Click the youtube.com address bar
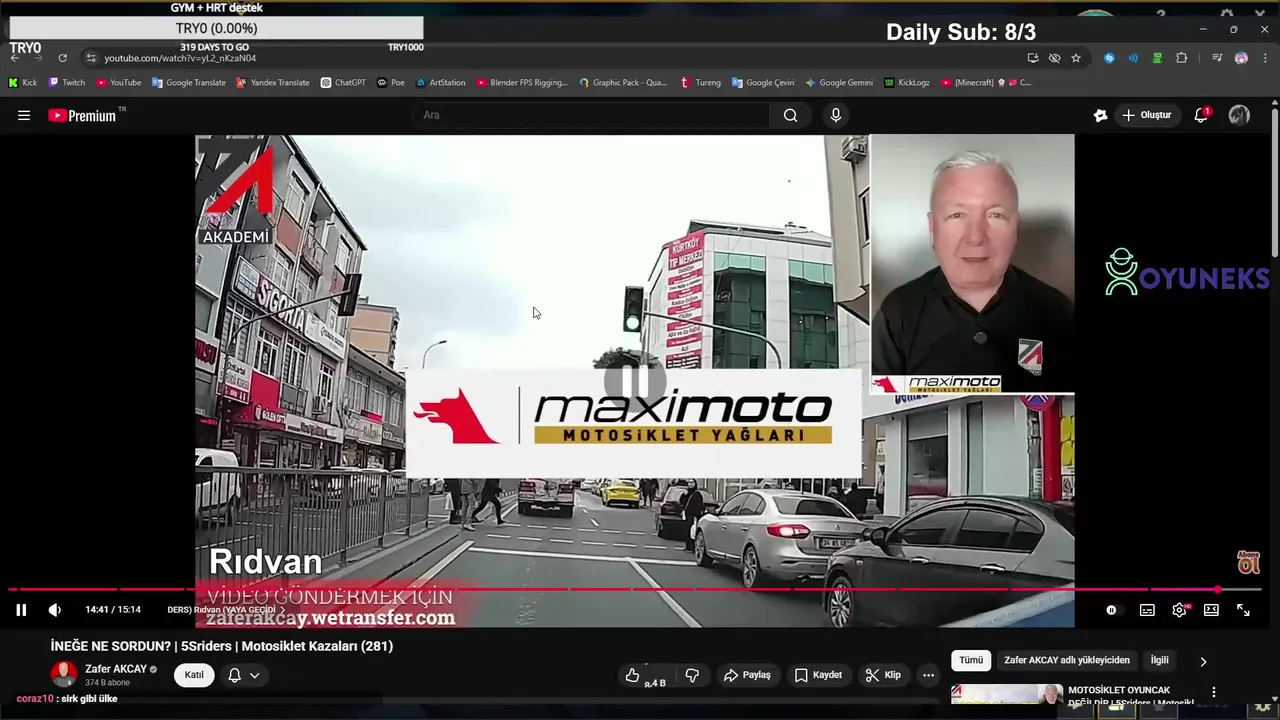Image resolution: width=1280 pixels, height=720 pixels. 560,58
